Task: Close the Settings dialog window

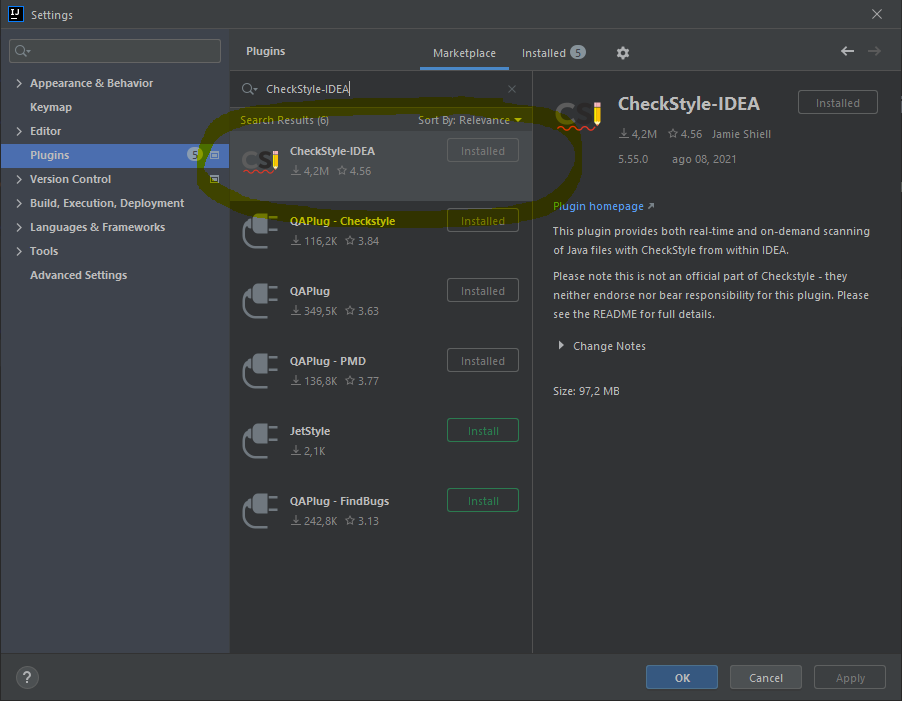Action: pyautogui.click(x=877, y=14)
